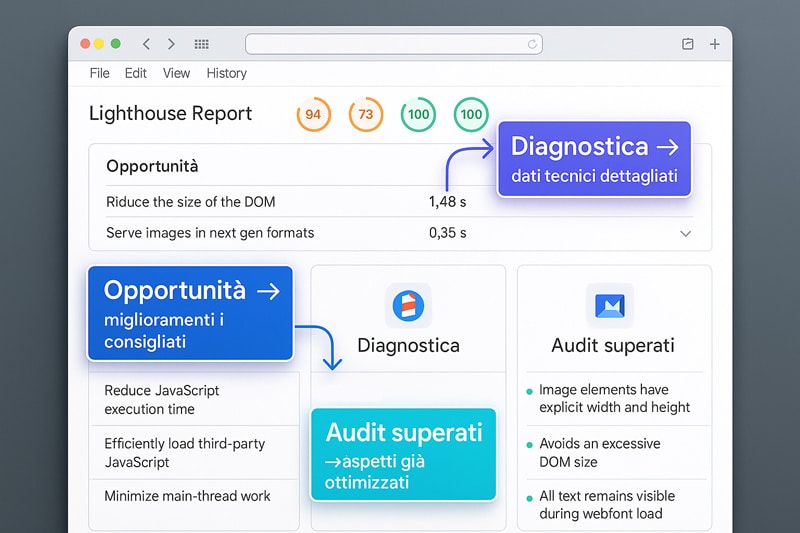Click the yellow minimize window dot
The width and height of the screenshot is (800, 533).
coord(99,44)
